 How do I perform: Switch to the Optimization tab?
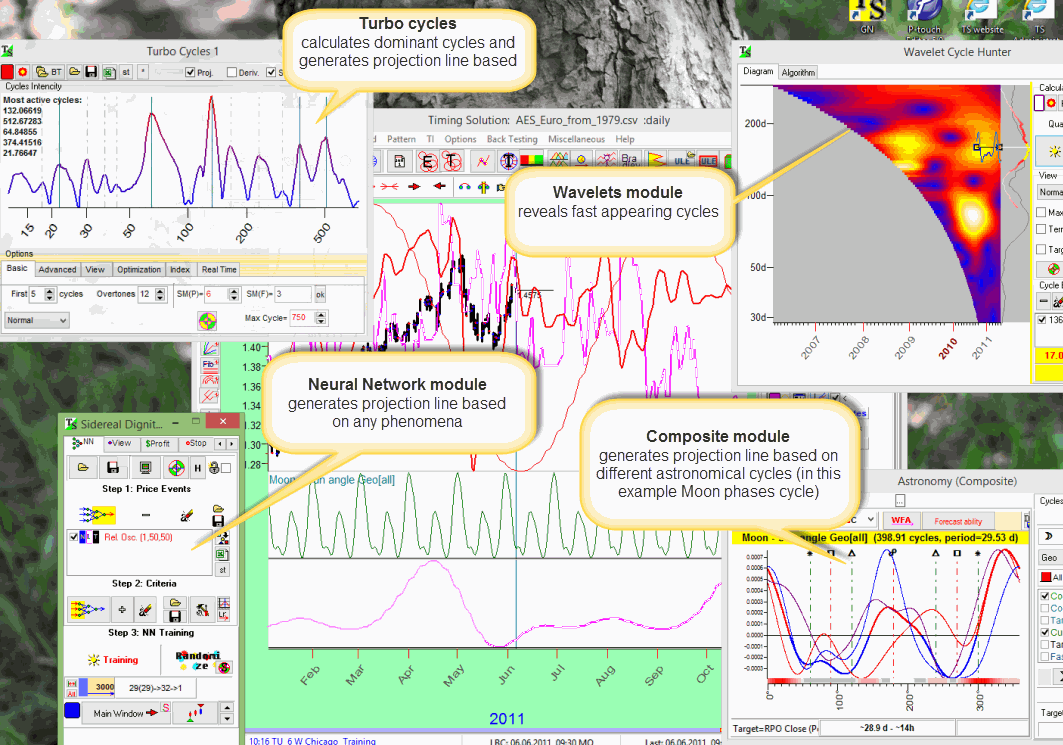138,269
